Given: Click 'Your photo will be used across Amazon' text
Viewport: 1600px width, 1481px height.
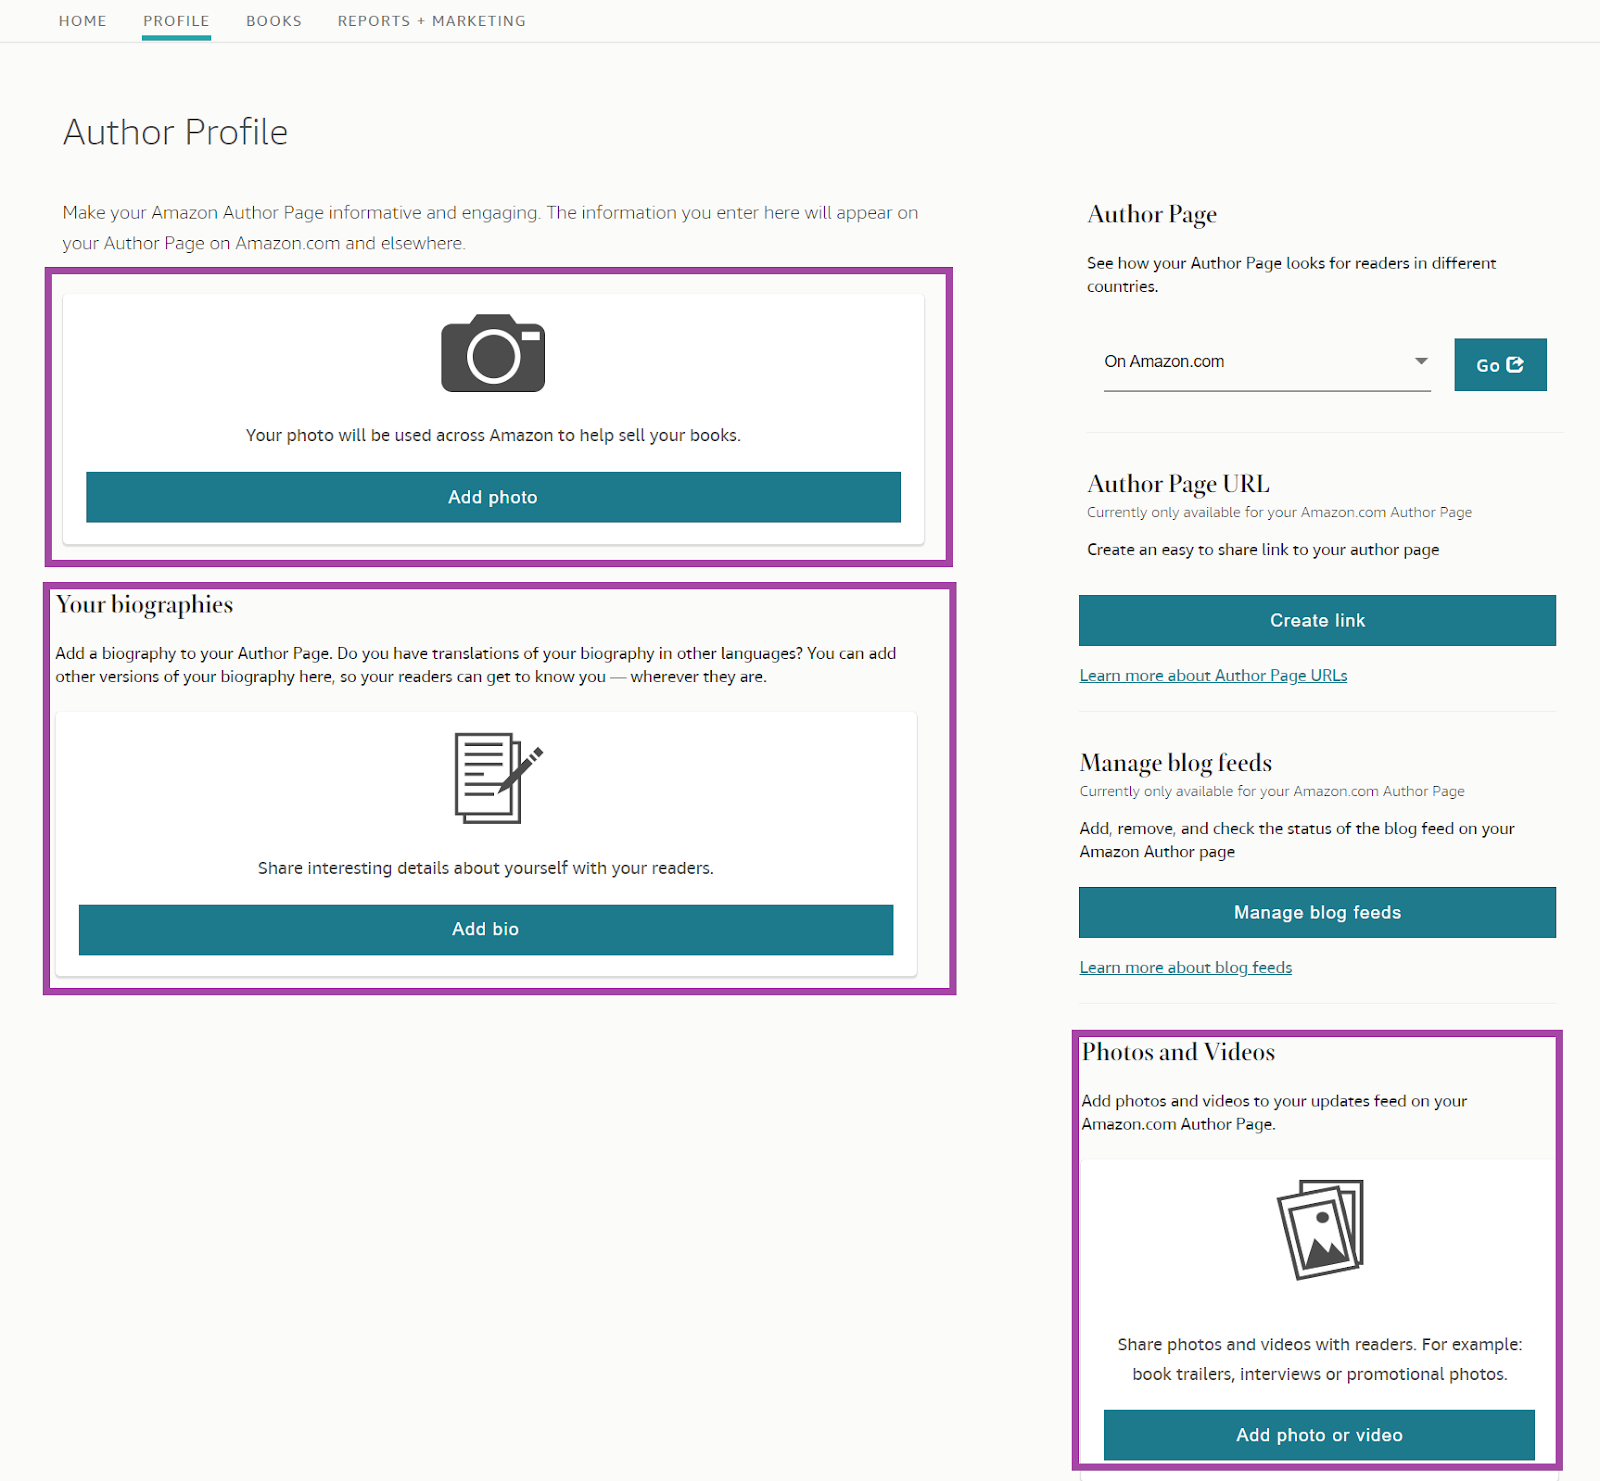Looking at the screenshot, I should (x=493, y=436).
